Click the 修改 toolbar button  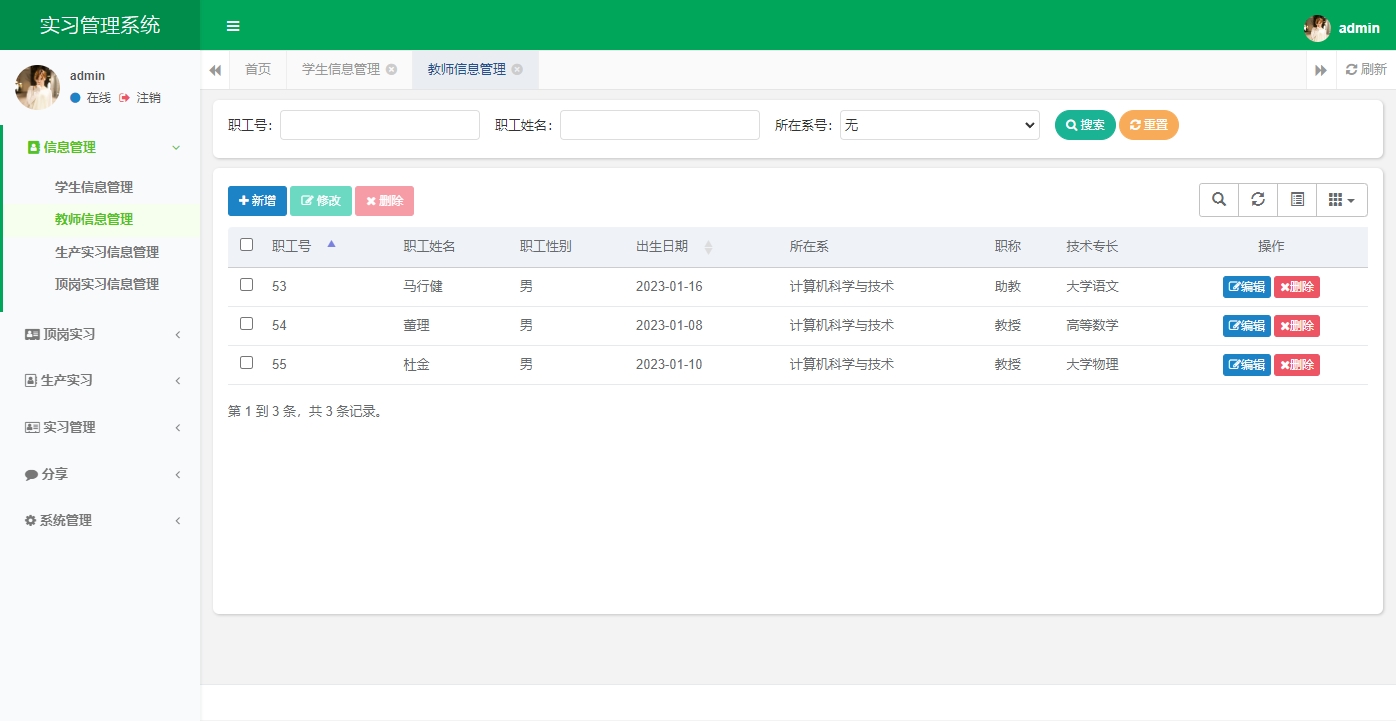321,201
